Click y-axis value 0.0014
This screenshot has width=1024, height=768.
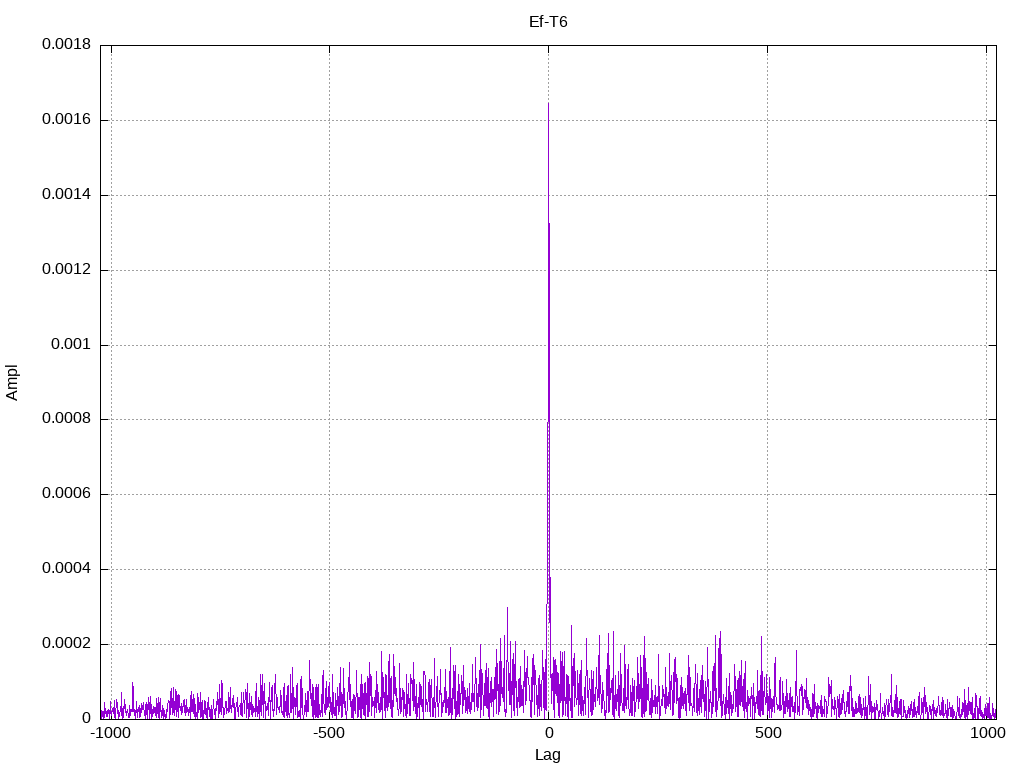(67, 195)
